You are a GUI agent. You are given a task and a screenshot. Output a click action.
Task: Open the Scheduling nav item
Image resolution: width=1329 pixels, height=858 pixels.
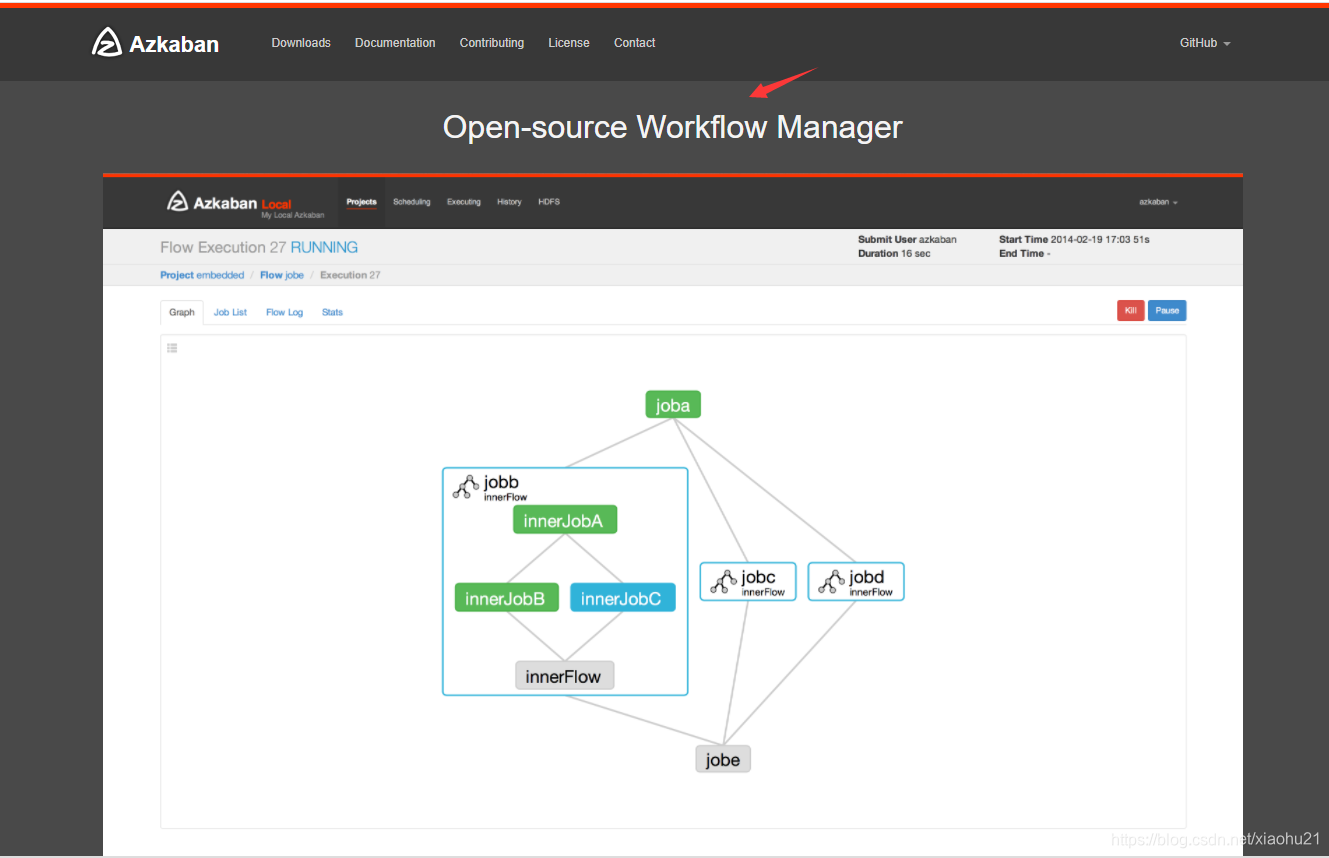tap(411, 202)
